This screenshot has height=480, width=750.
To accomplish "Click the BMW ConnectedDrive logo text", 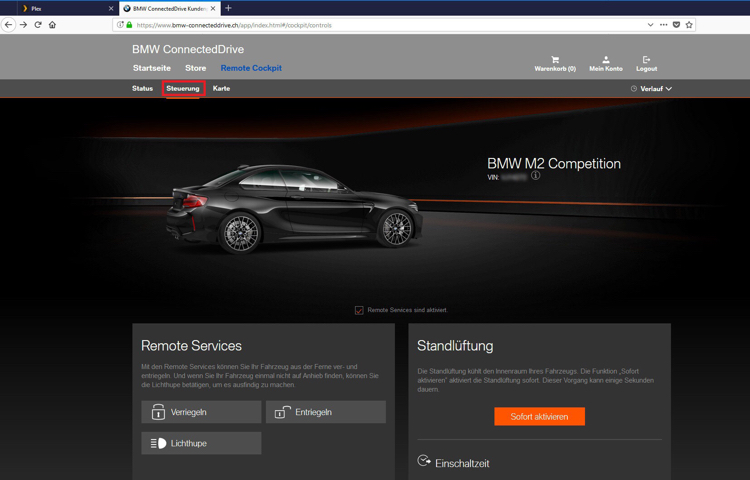I will (x=188, y=49).
